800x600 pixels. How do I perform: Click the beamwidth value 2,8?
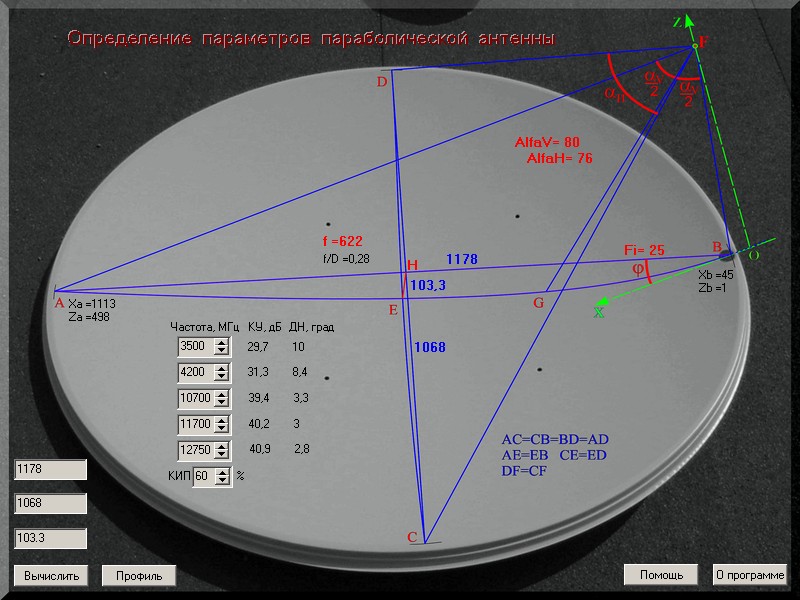pos(302,449)
